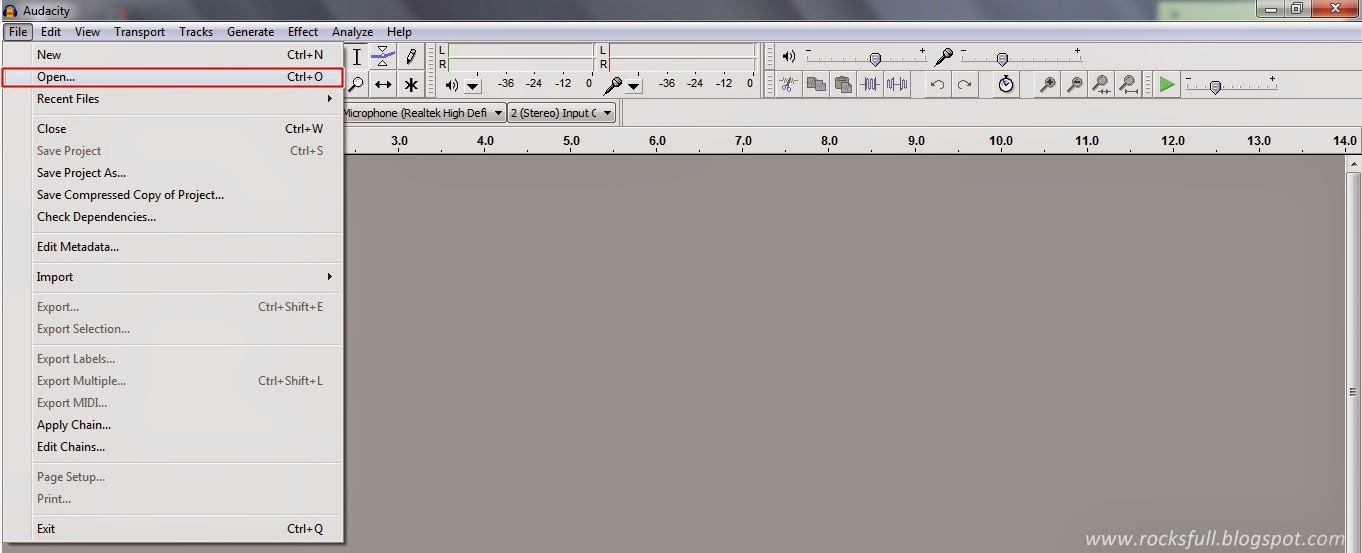Image resolution: width=1362 pixels, height=553 pixels.
Task: Click the input level L/R meter
Action: 677,57
